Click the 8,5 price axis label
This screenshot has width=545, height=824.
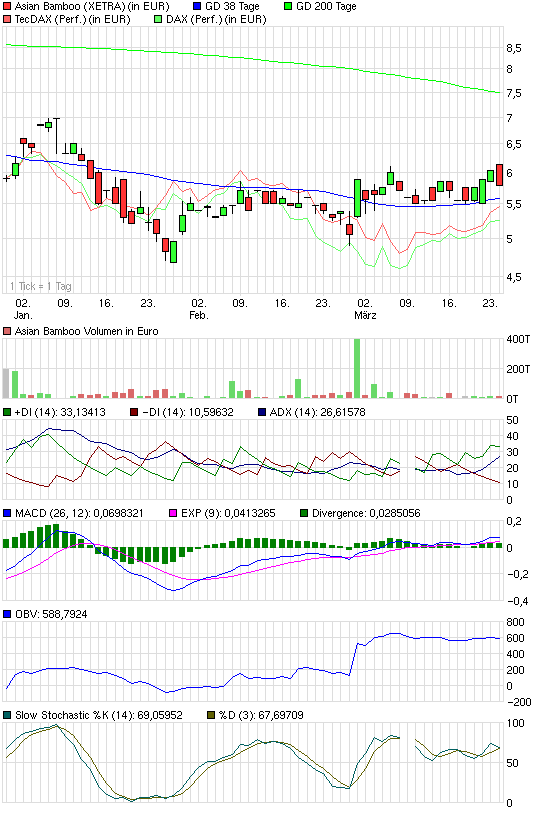pyautogui.click(x=514, y=48)
